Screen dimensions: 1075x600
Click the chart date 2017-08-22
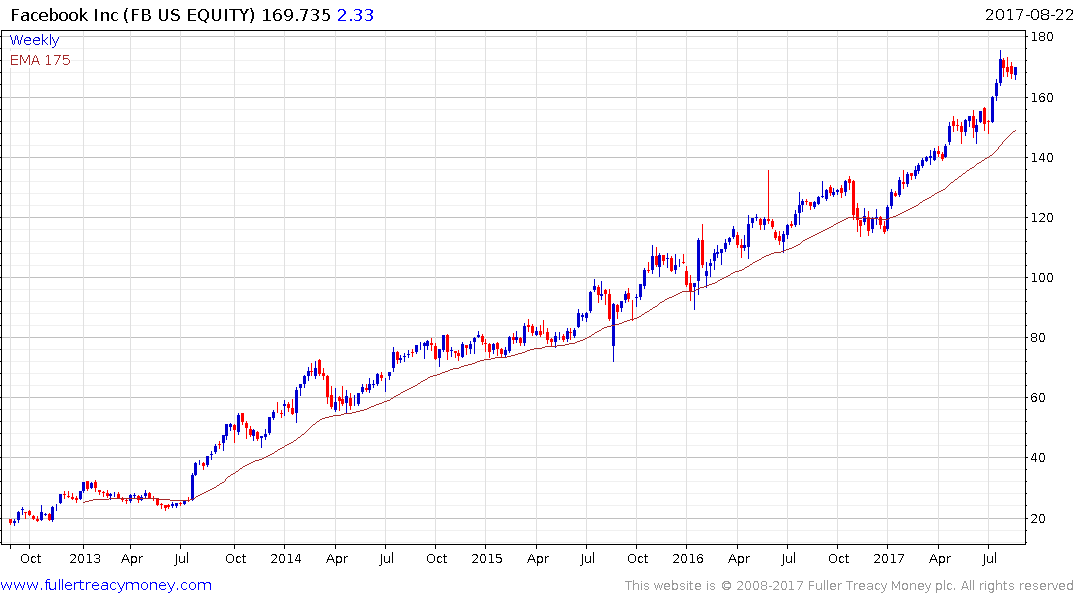click(1029, 15)
